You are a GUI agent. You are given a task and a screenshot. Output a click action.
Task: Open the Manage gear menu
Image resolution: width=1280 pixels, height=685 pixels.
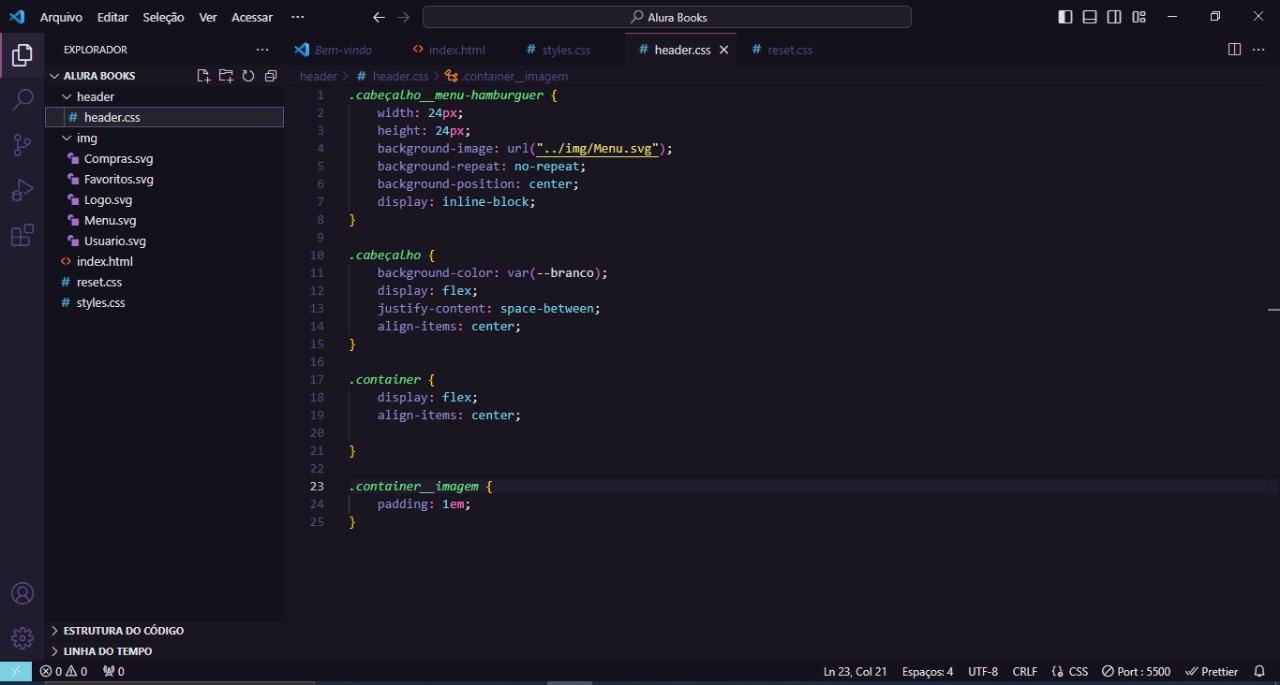click(22, 638)
